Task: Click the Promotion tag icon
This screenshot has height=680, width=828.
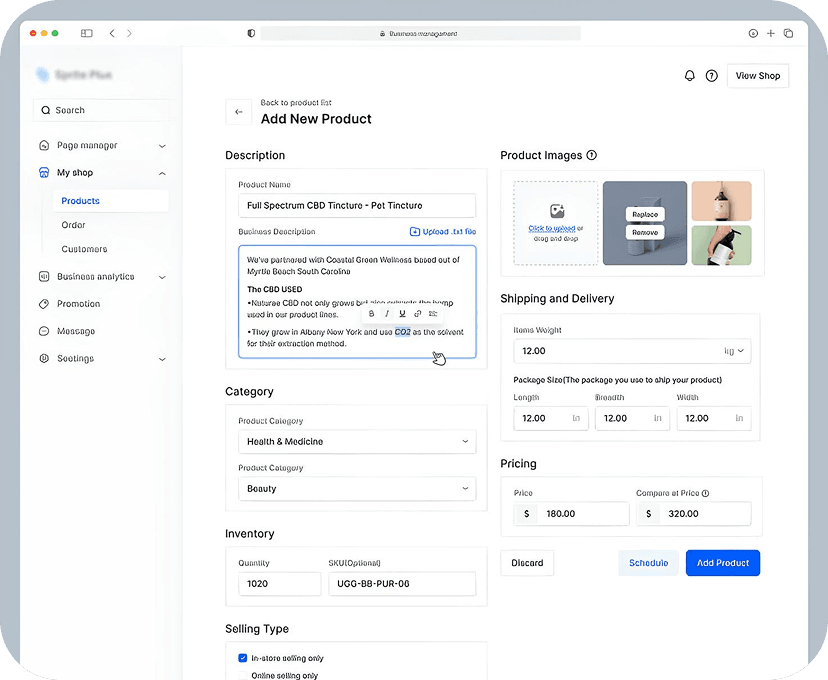Action: pyautogui.click(x=44, y=304)
